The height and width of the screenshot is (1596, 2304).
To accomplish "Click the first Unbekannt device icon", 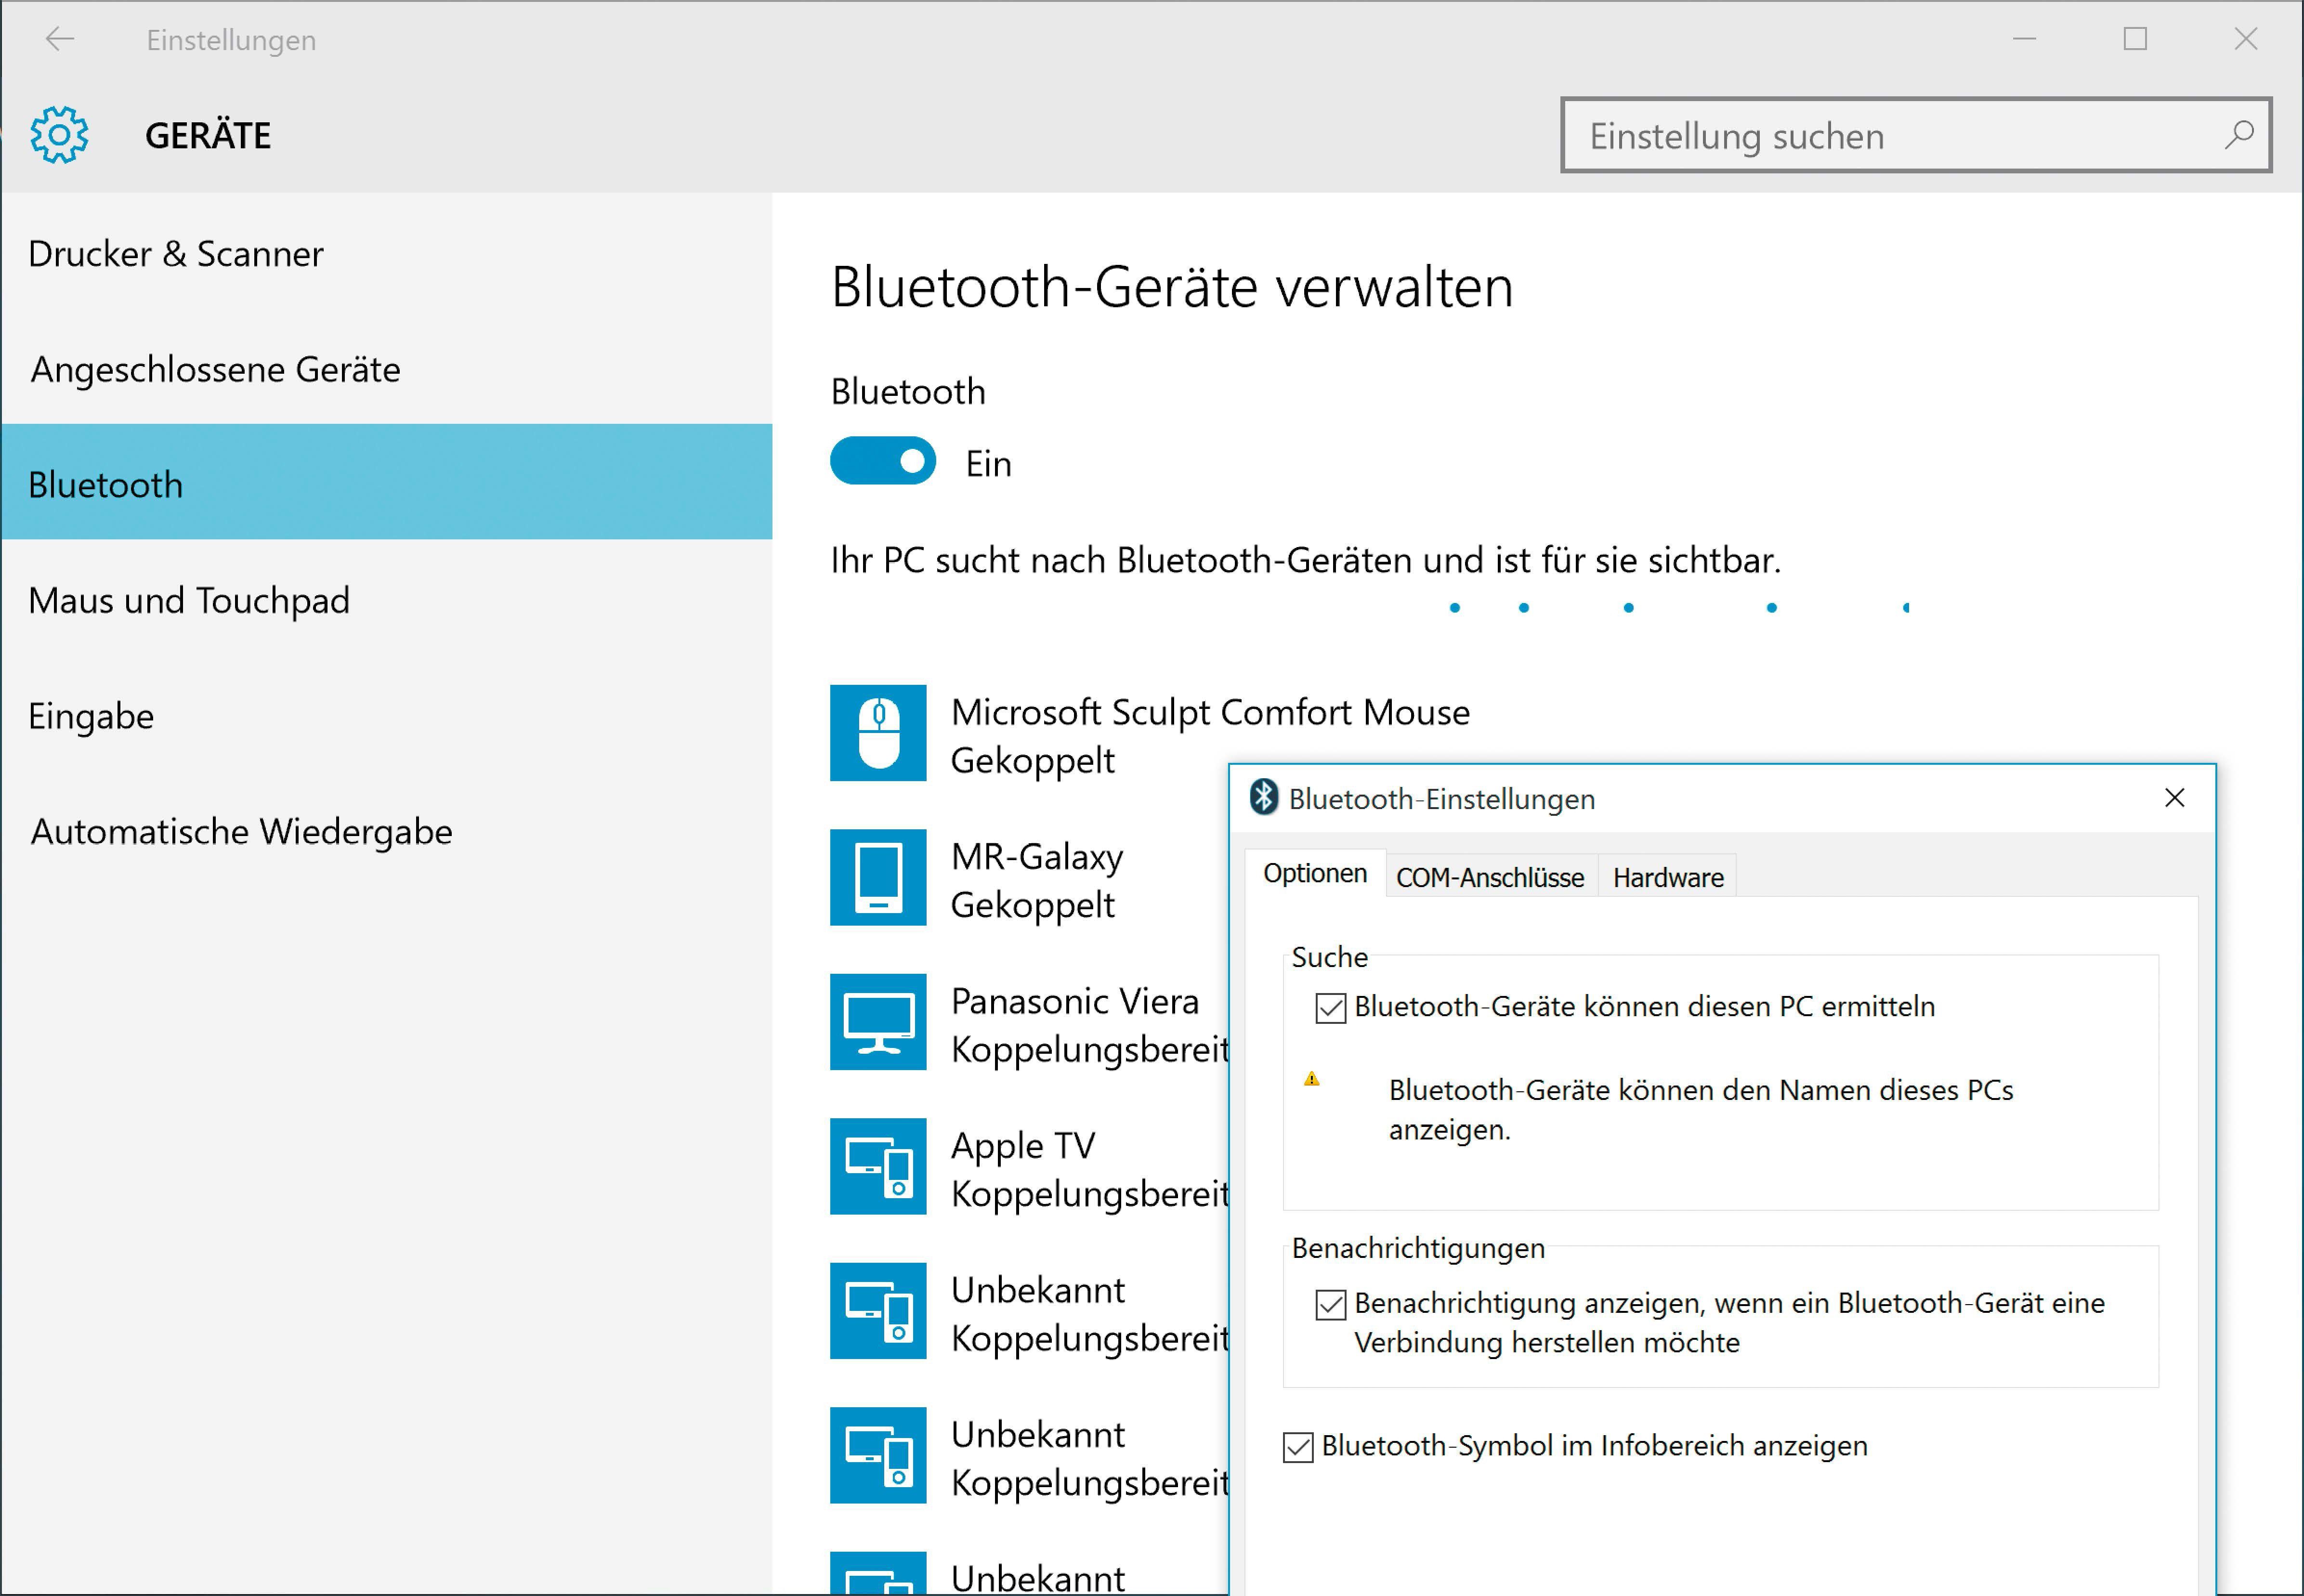I will [877, 1311].
